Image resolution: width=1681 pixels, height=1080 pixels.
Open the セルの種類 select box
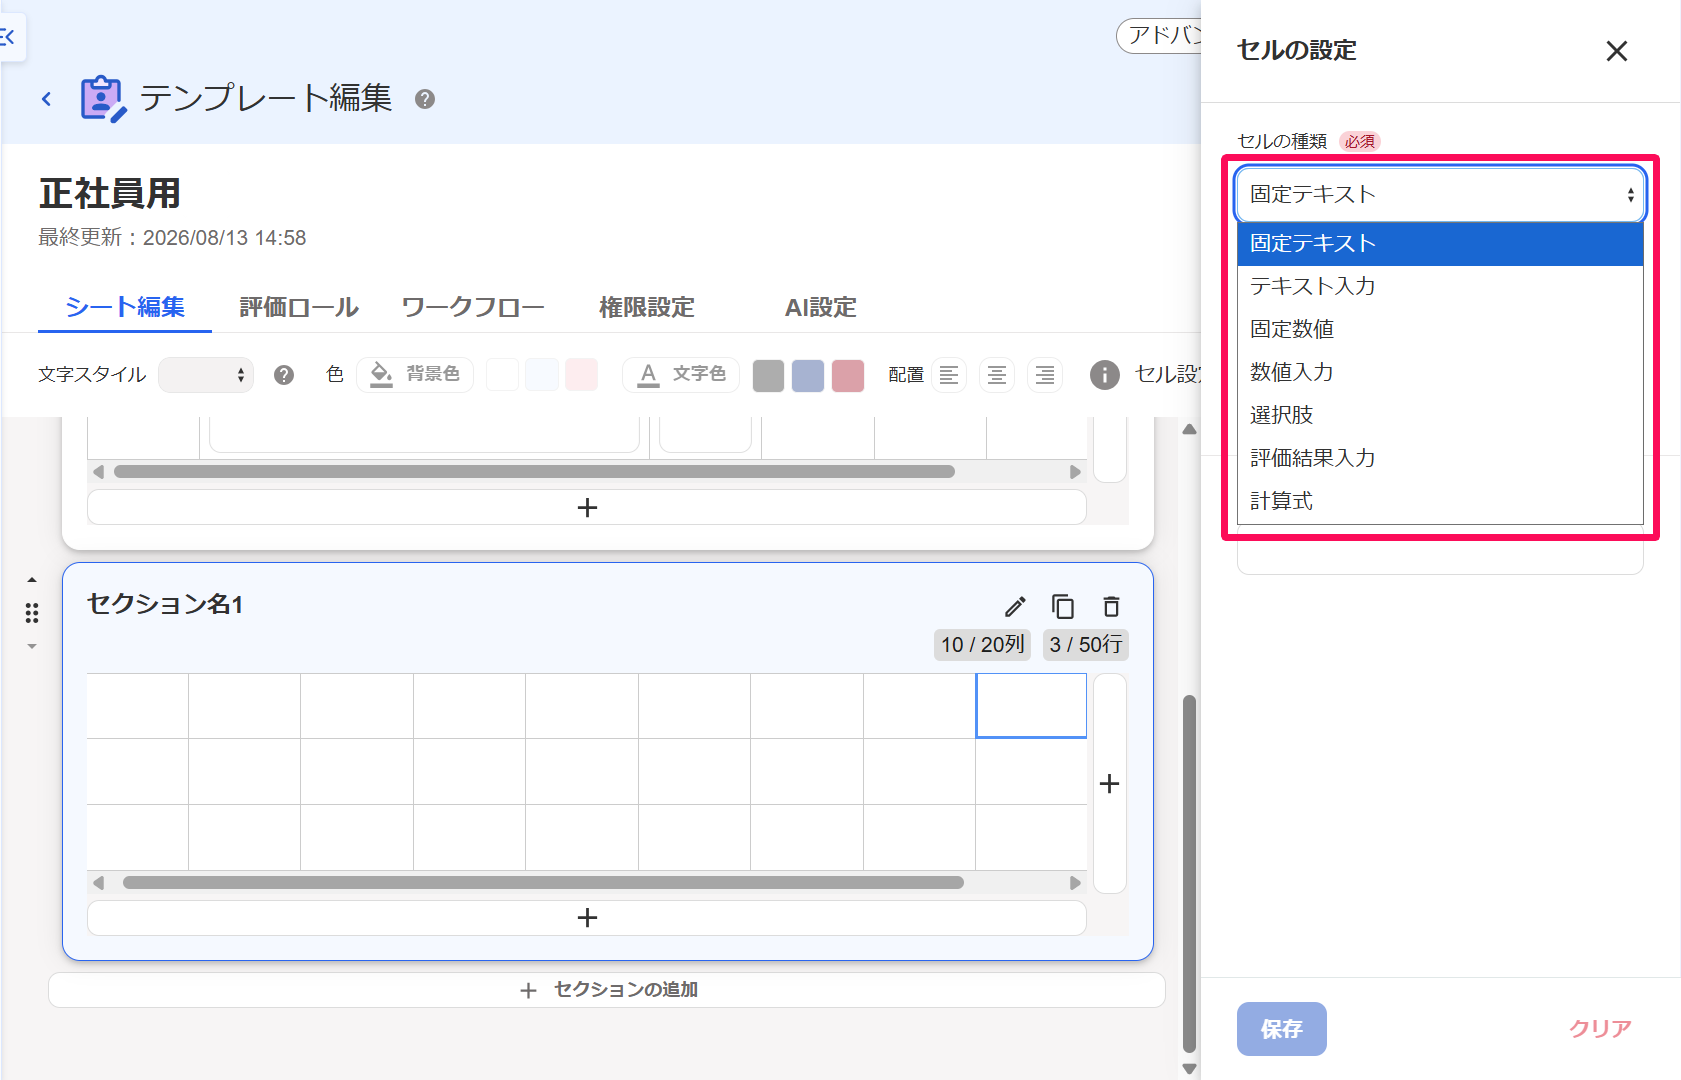1440,194
